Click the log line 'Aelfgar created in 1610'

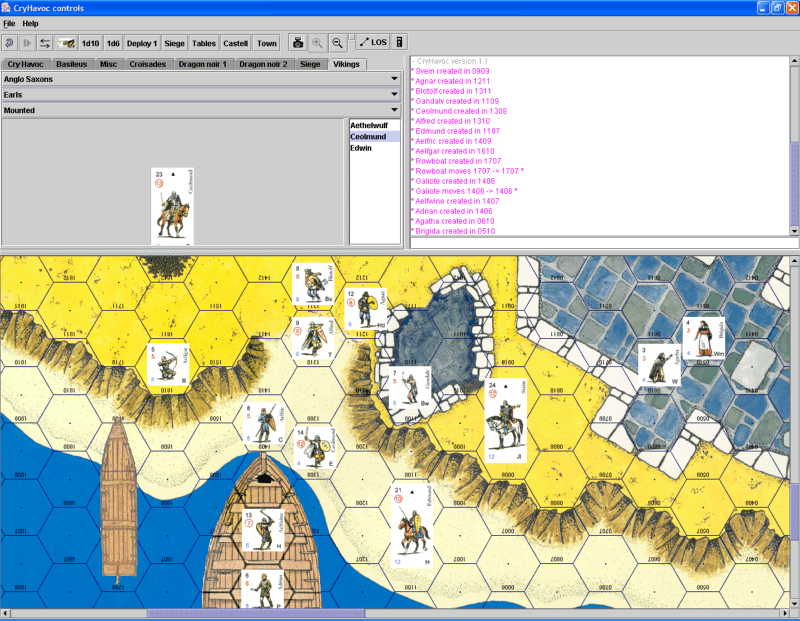tap(455, 151)
